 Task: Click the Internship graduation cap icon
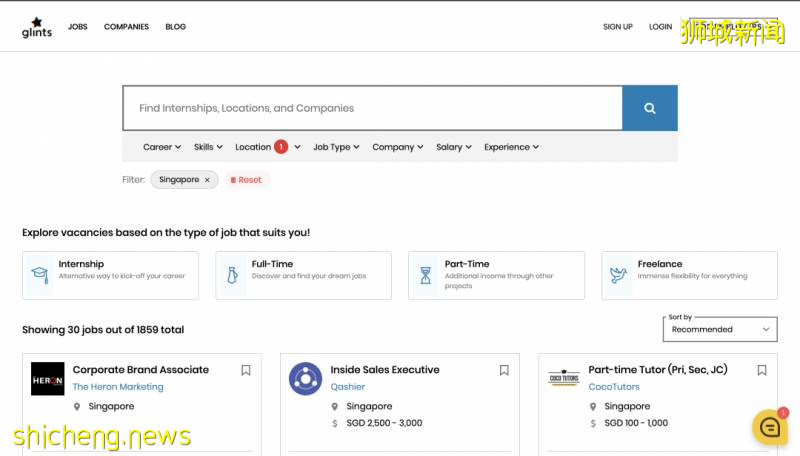pyautogui.click(x=40, y=275)
